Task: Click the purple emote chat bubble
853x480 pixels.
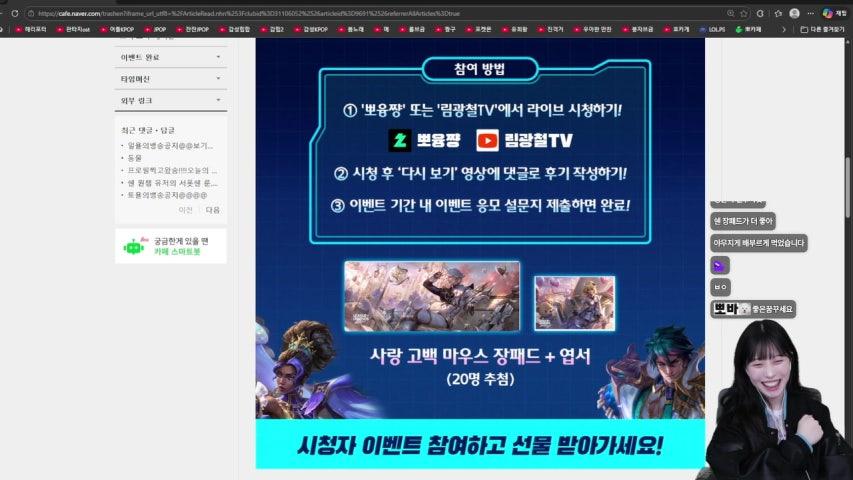Action: click(x=720, y=266)
